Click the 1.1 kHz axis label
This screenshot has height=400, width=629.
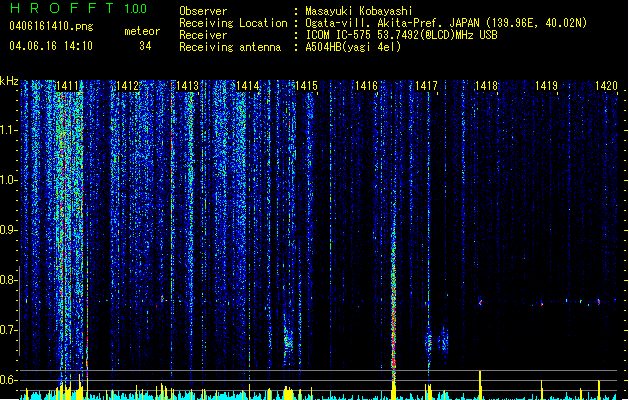pos(8,130)
